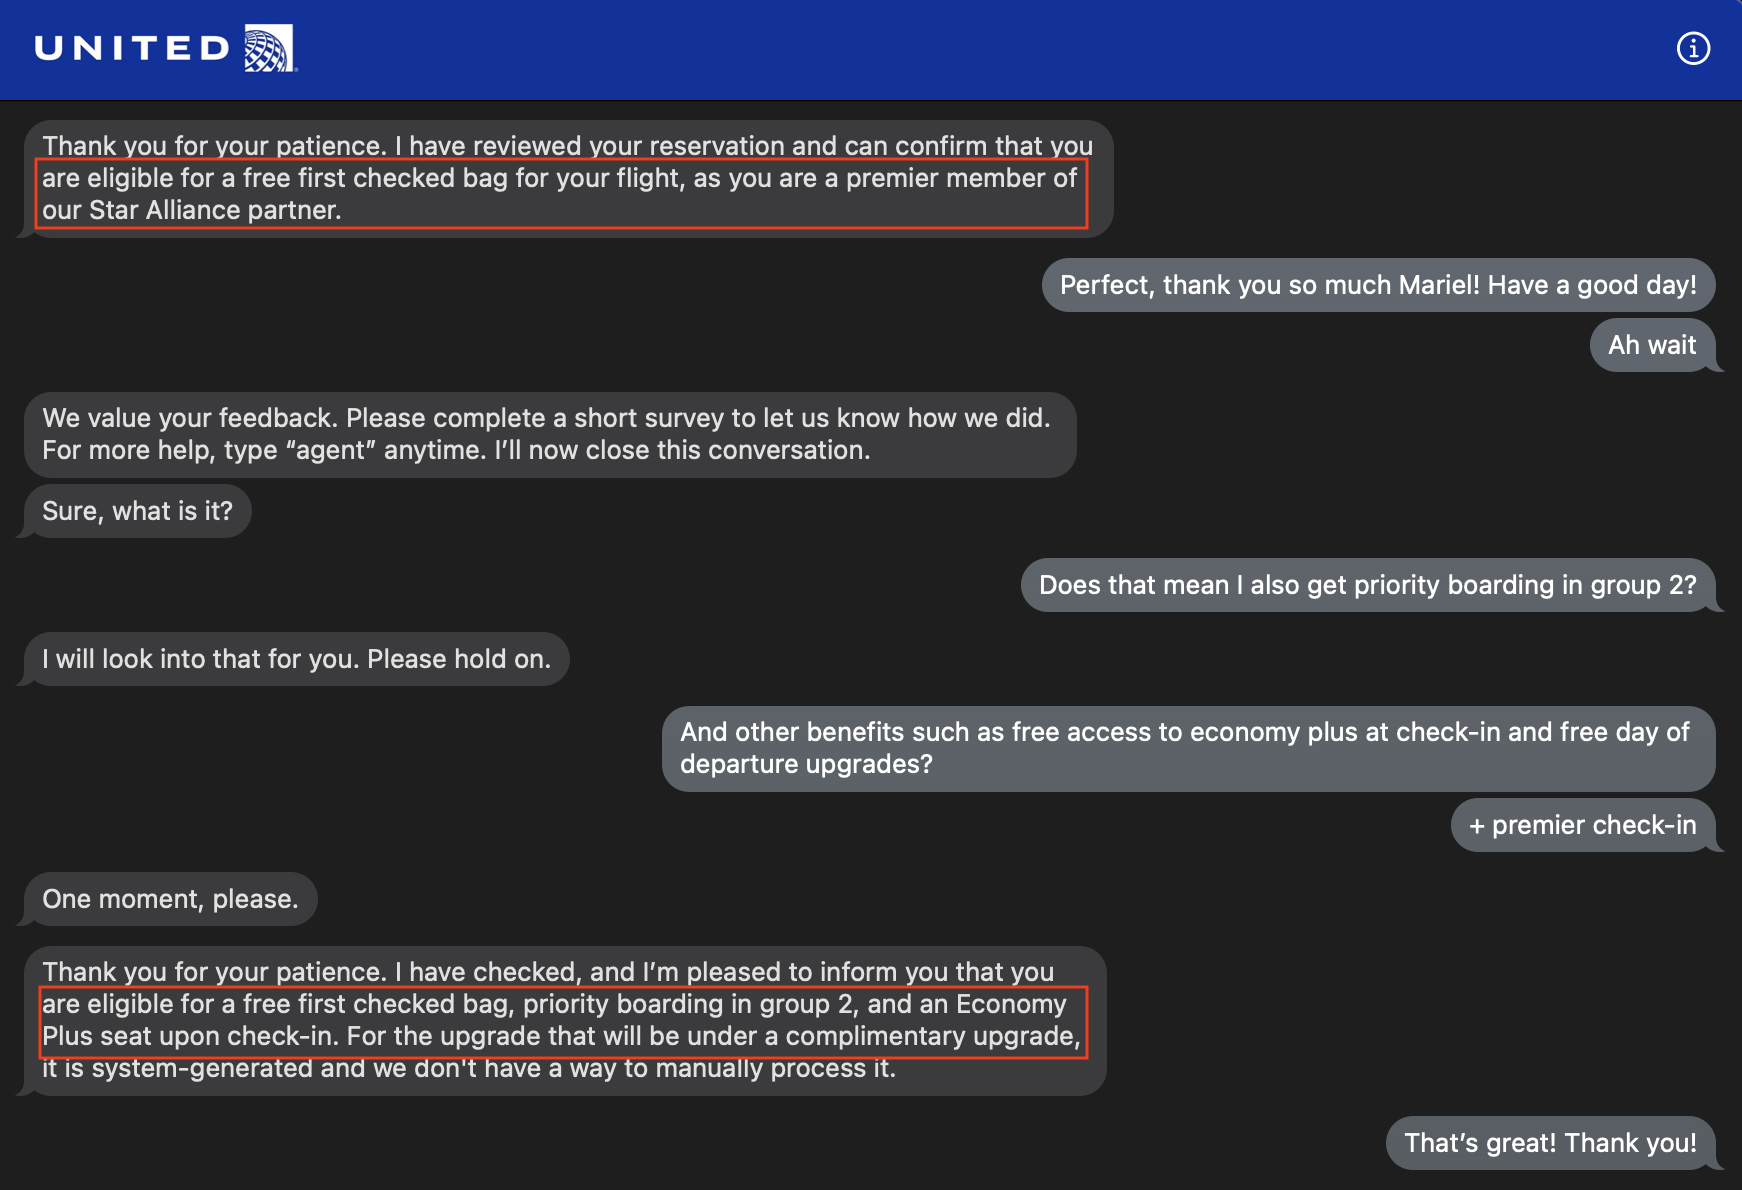Open the info icon in the header

click(x=1693, y=48)
